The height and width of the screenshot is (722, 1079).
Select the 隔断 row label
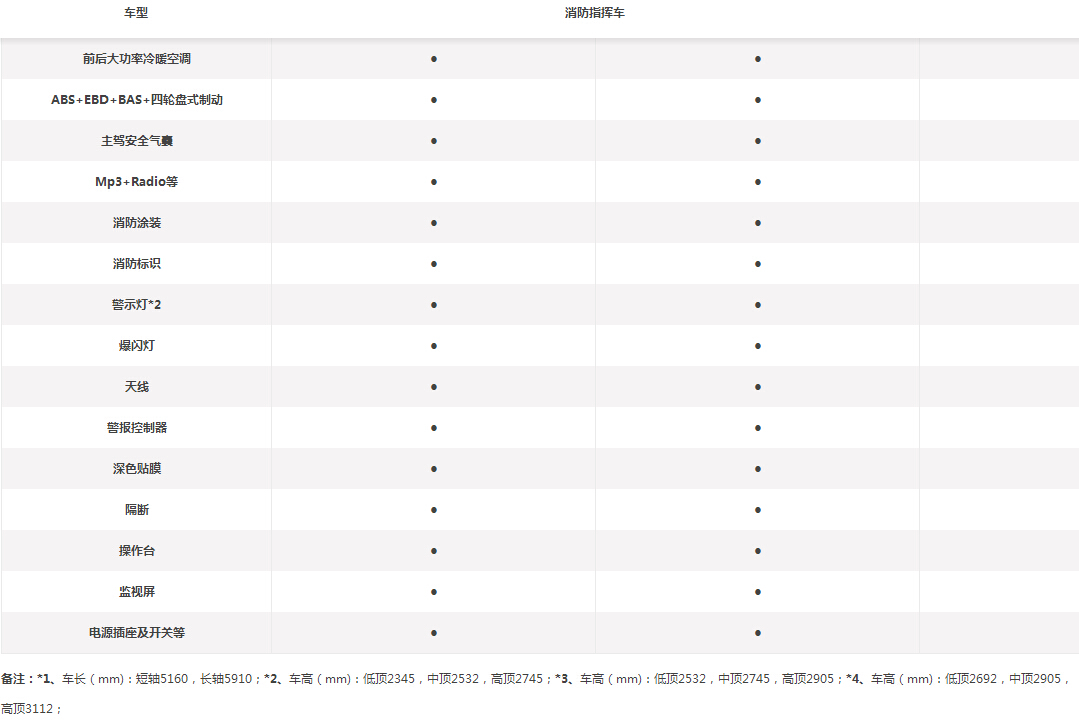pos(136,509)
